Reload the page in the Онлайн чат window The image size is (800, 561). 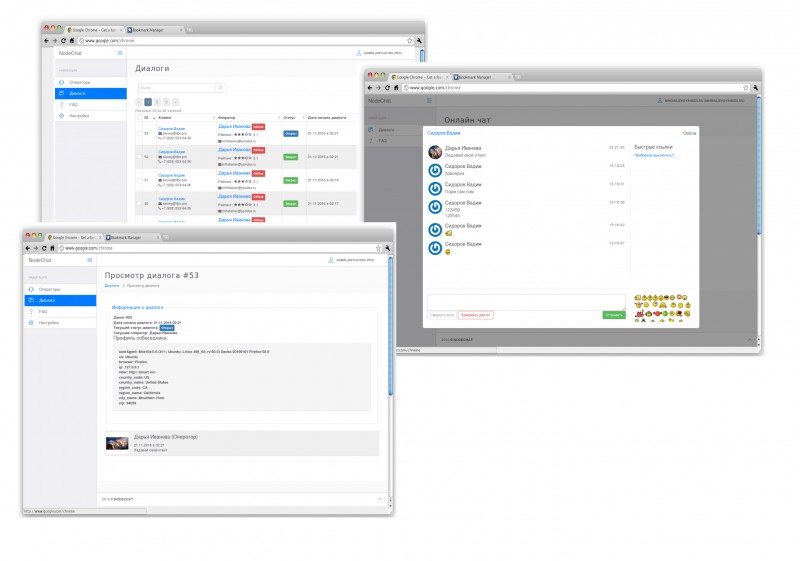coord(387,88)
